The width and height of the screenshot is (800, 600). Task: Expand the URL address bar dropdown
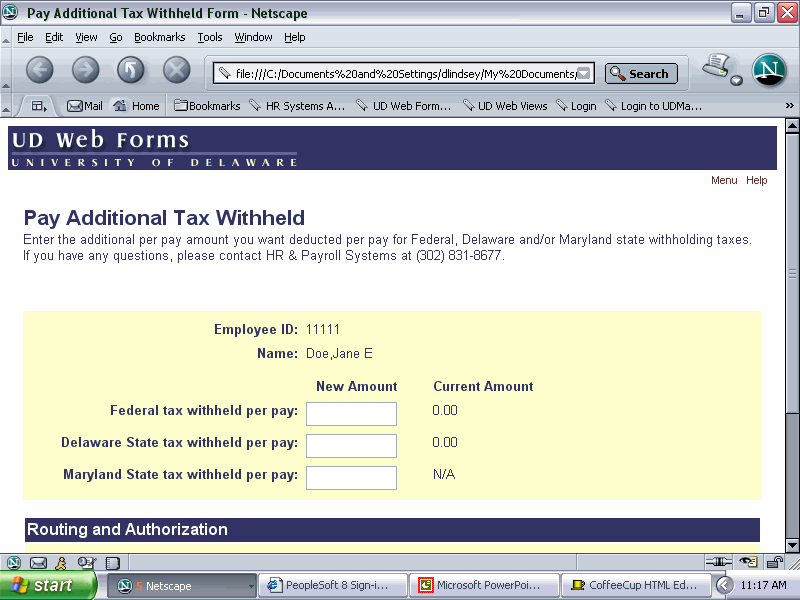tap(586, 73)
